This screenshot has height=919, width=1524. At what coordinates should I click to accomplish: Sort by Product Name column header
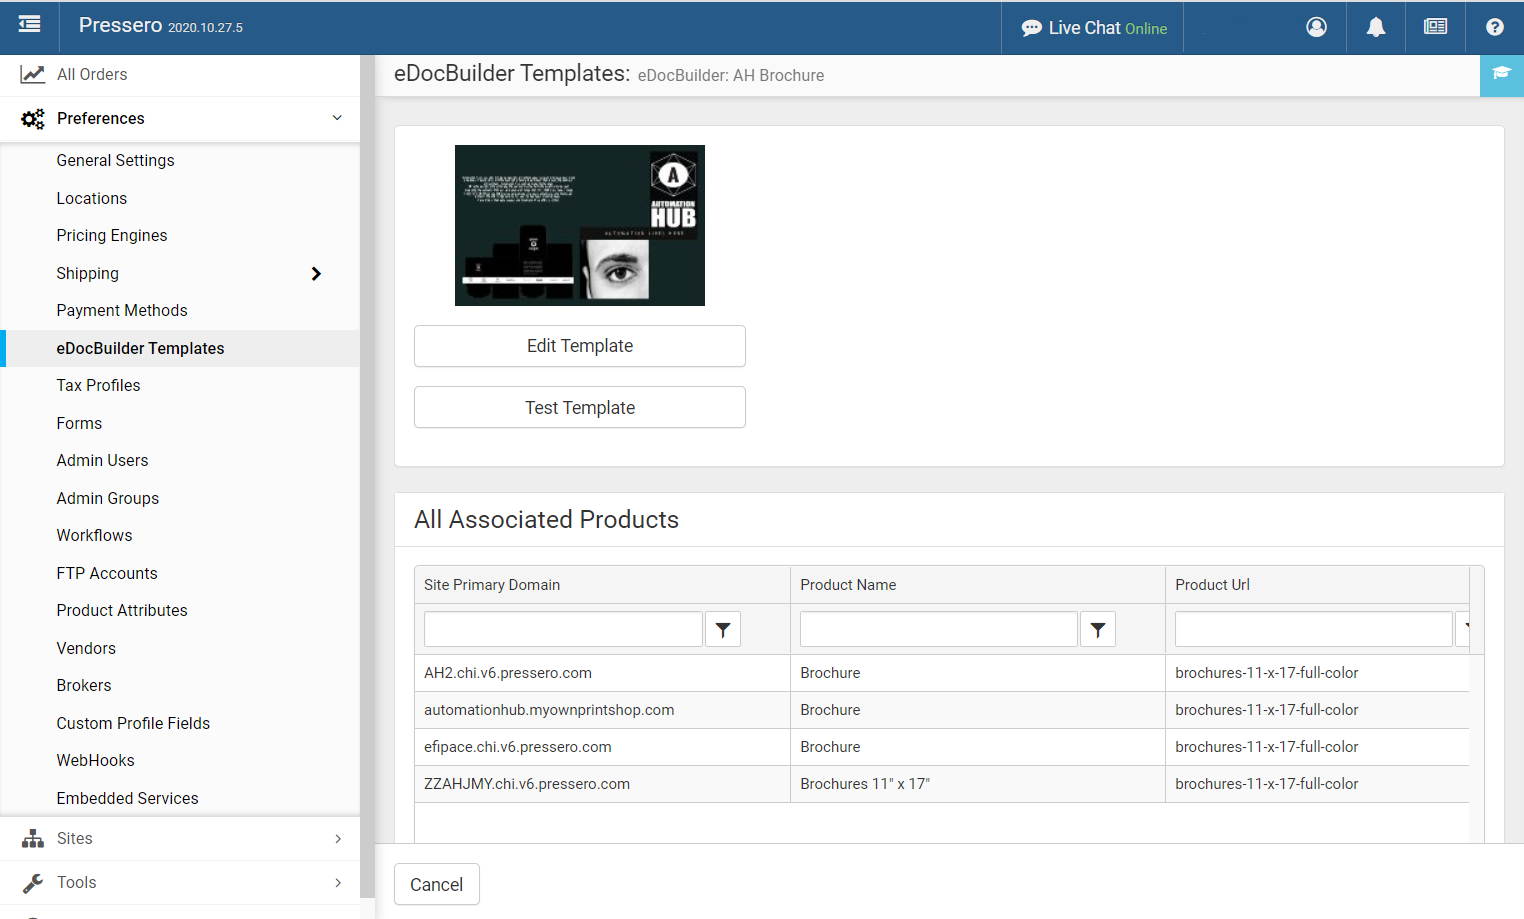click(x=848, y=585)
